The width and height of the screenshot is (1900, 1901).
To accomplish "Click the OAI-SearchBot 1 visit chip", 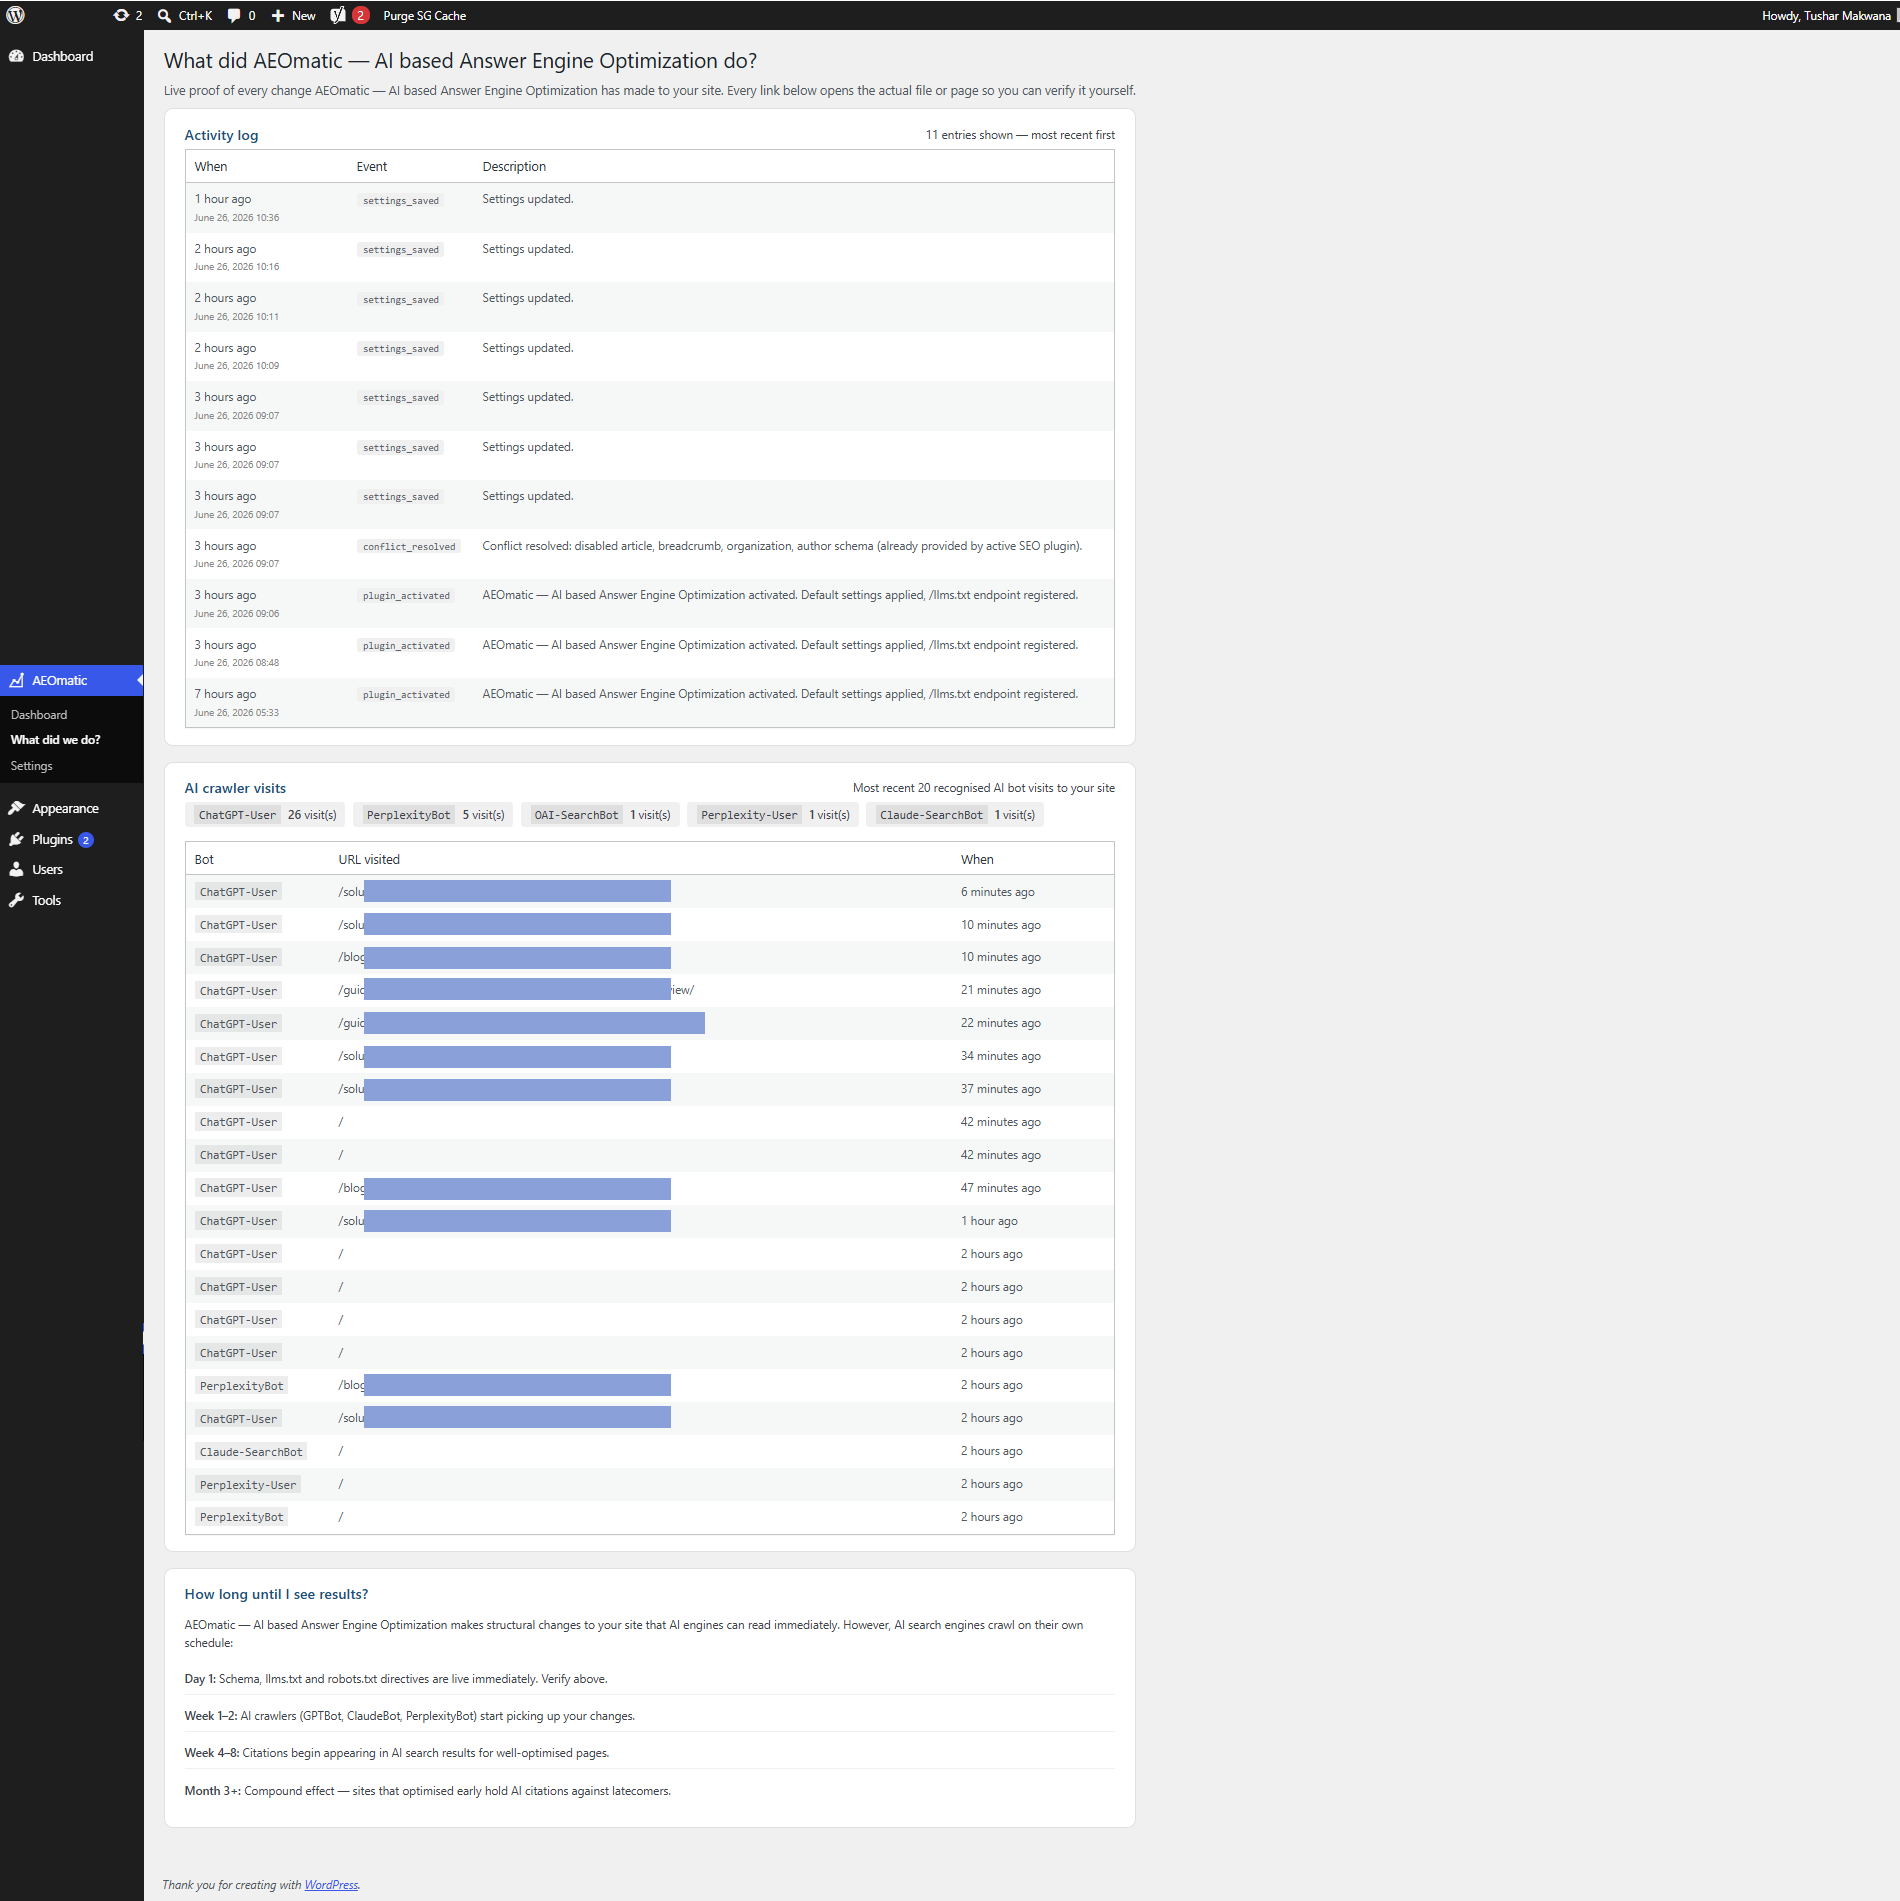I will 600,815.
